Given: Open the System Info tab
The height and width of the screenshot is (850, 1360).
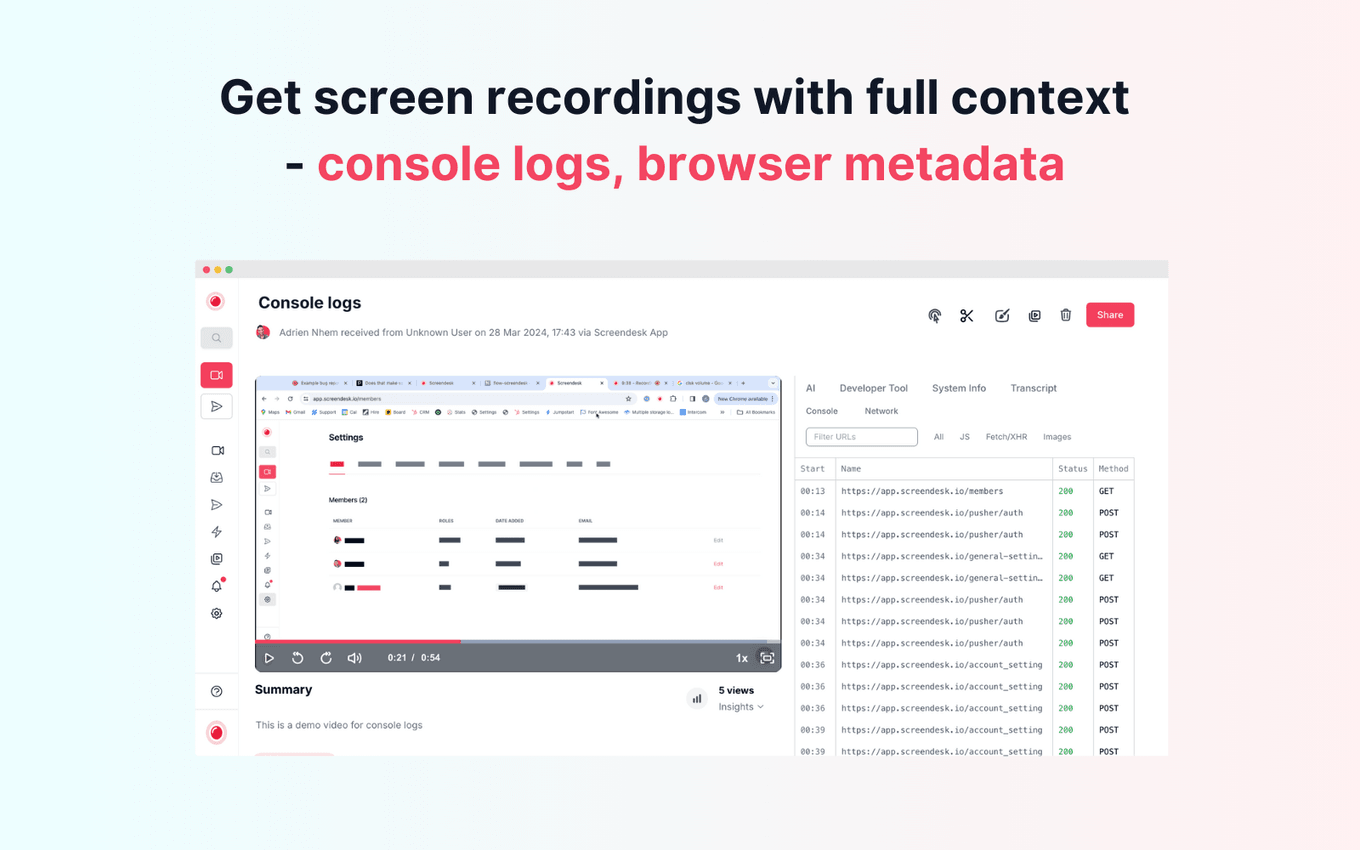Looking at the screenshot, I should coord(959,388).
